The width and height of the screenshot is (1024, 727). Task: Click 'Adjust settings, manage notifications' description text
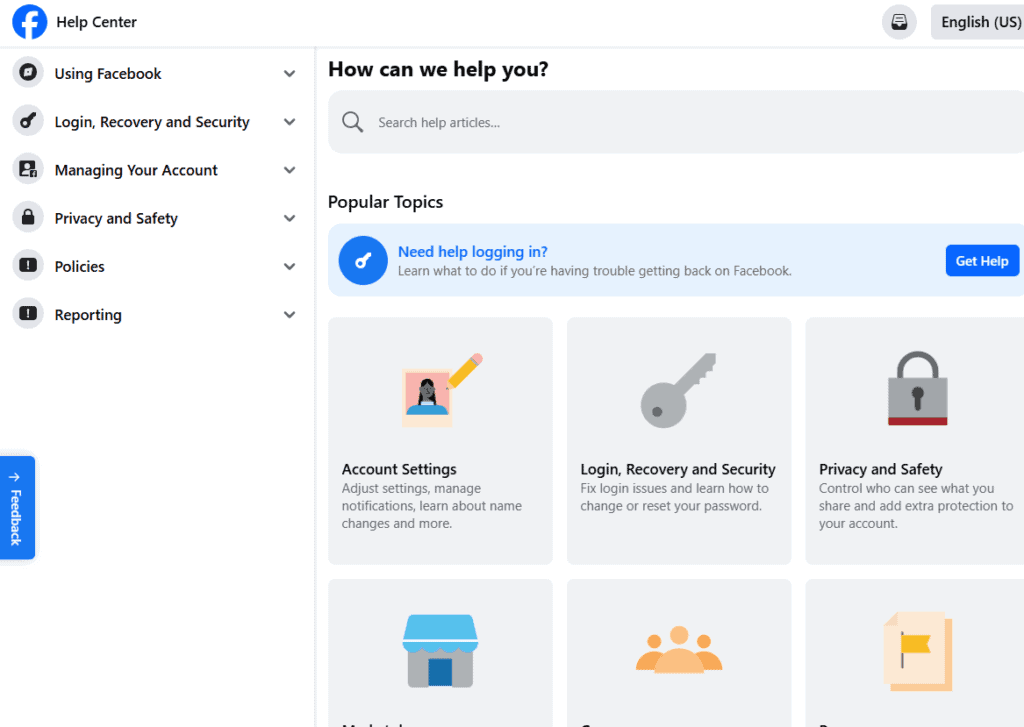coord(432,506)
